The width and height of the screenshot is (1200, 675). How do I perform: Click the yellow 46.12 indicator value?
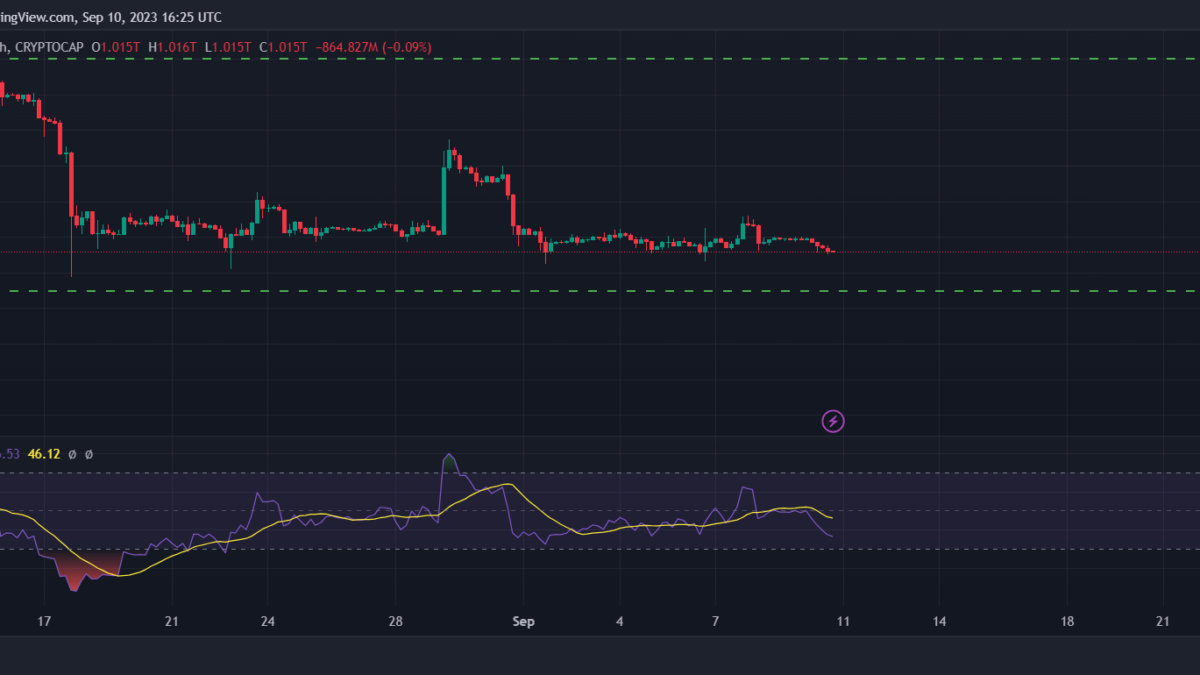pyautogui.click(x=44, y=454)
